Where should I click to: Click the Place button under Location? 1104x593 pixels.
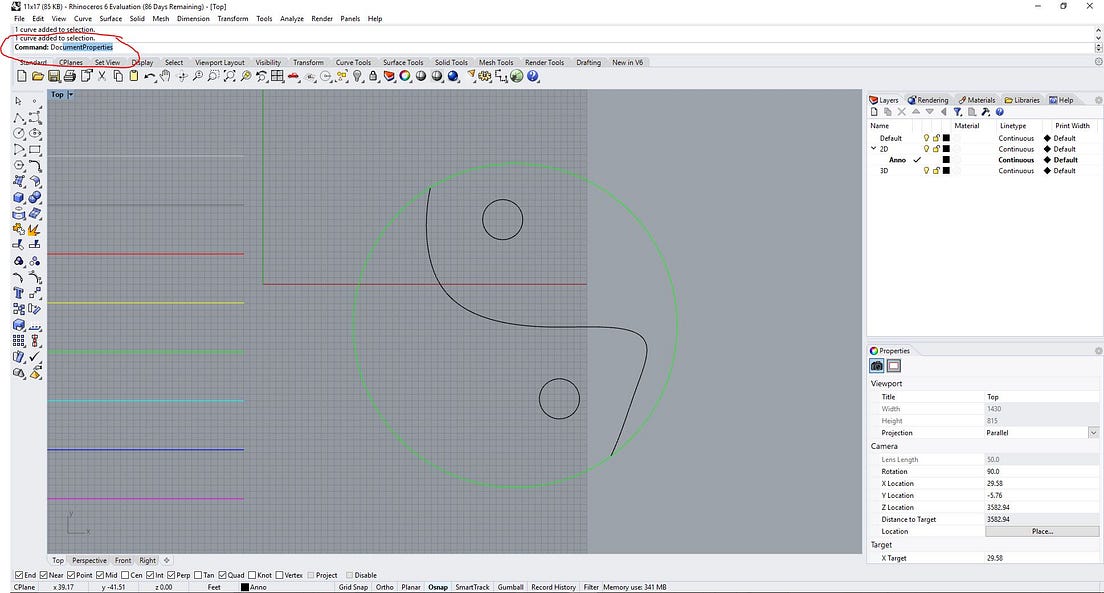1044,531
